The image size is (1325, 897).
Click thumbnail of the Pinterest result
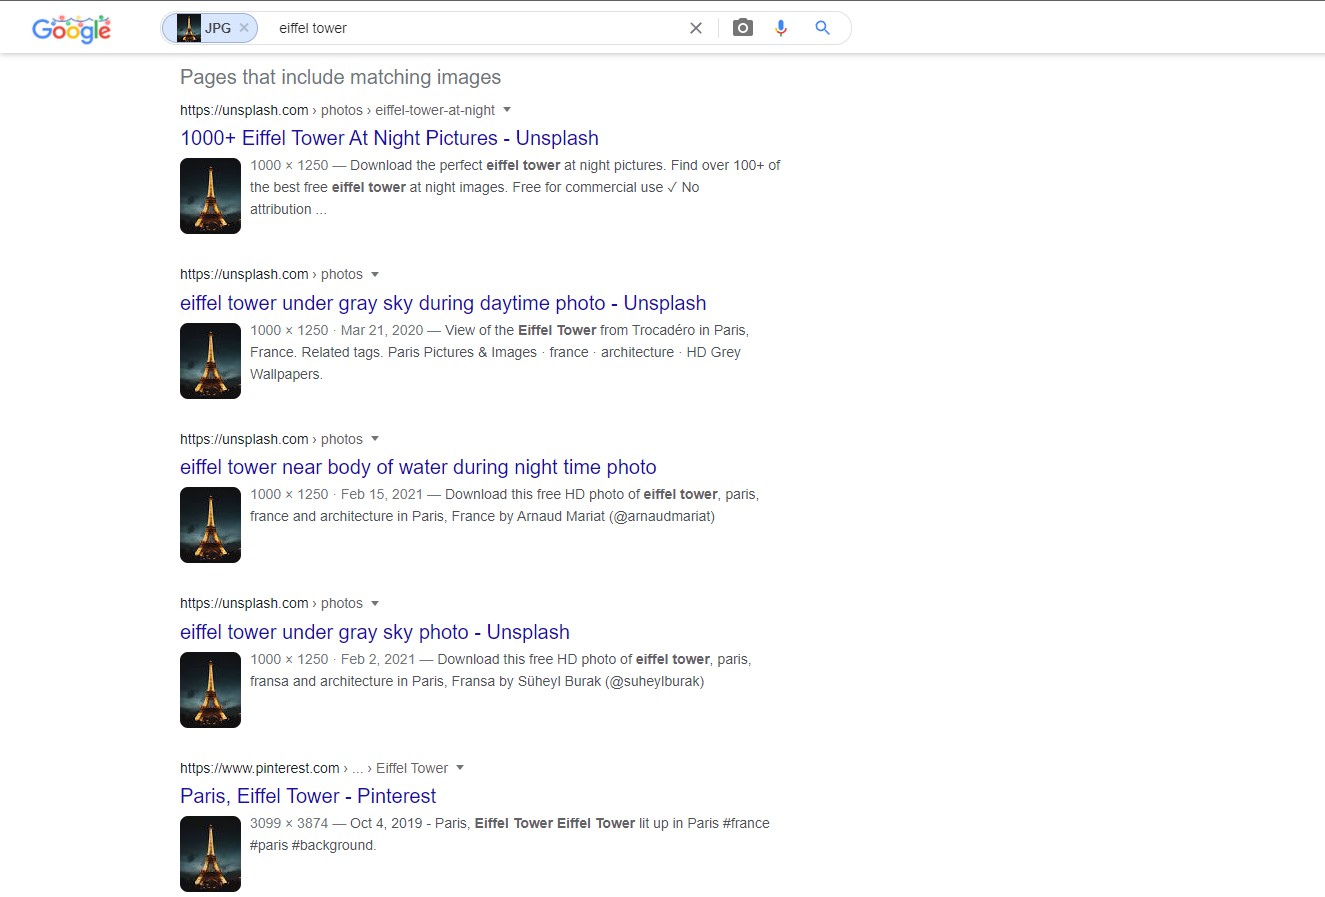point(210,854)
